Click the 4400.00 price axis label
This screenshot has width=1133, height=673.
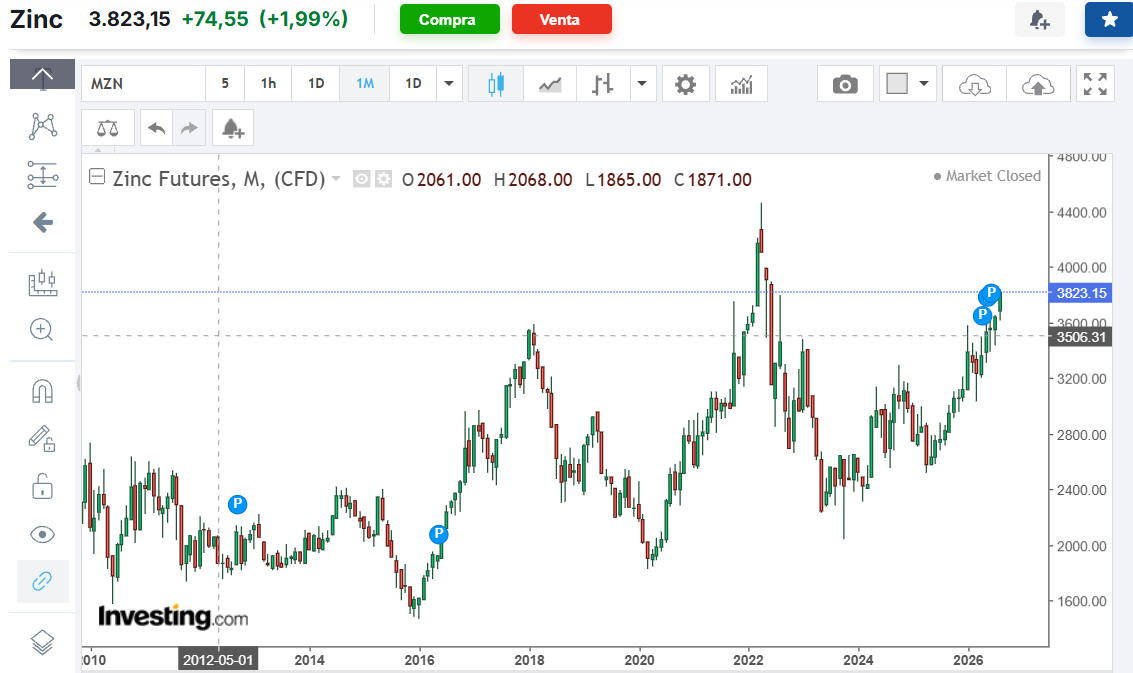pos(1081,213)
